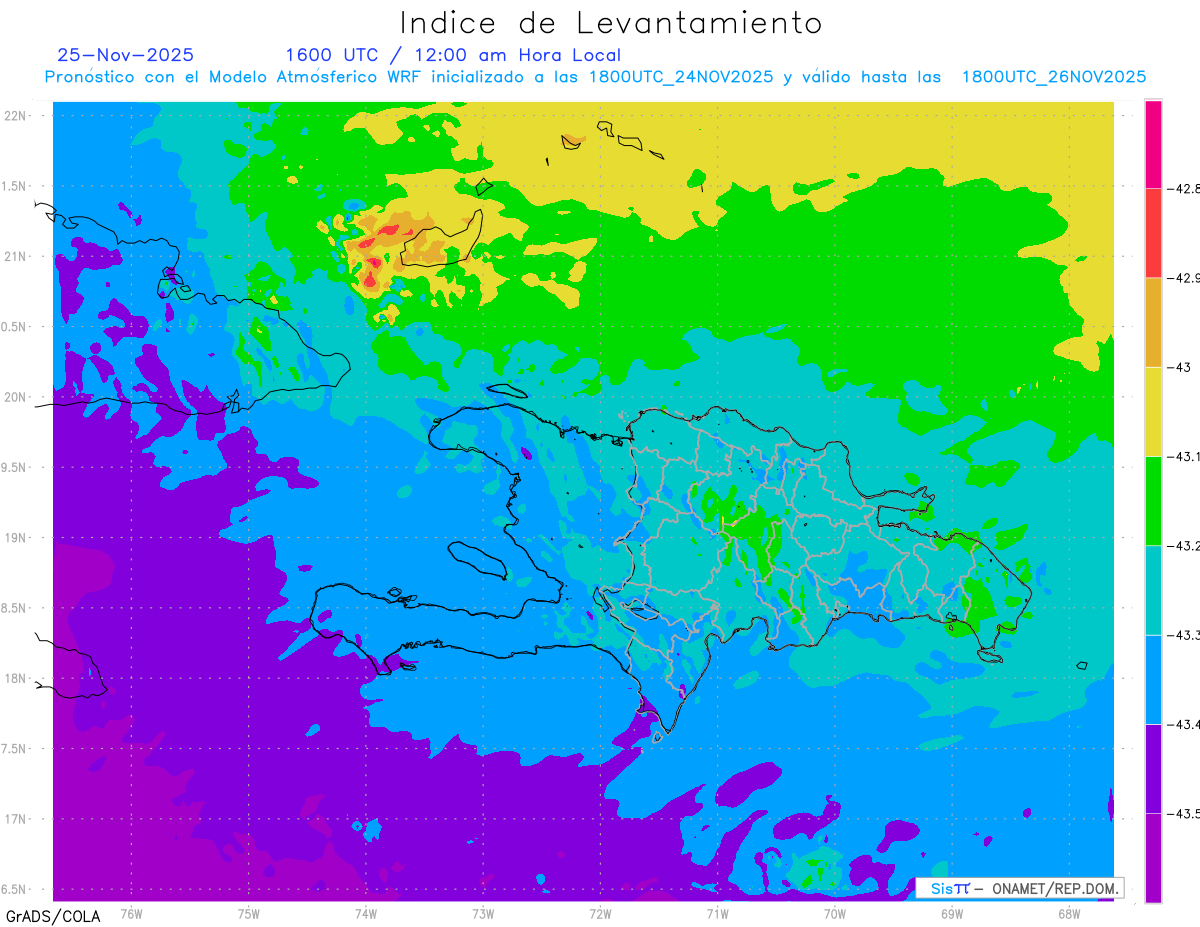Click the legend value "-43.4"
Screen dimensions: 1200x927
(1183, 724)
